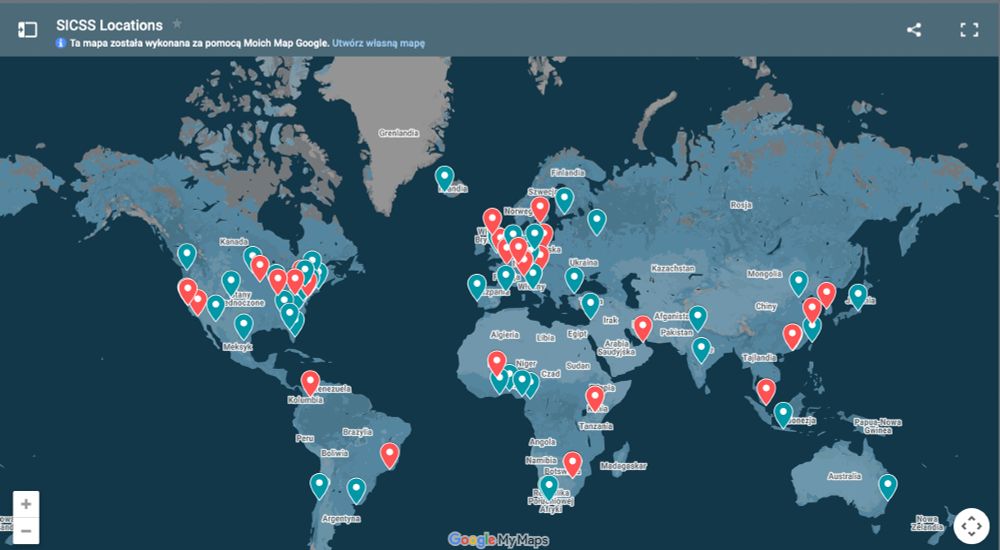Click the Kazachstan country label
The image size is (1000, 550).
[x=673, y=269]
